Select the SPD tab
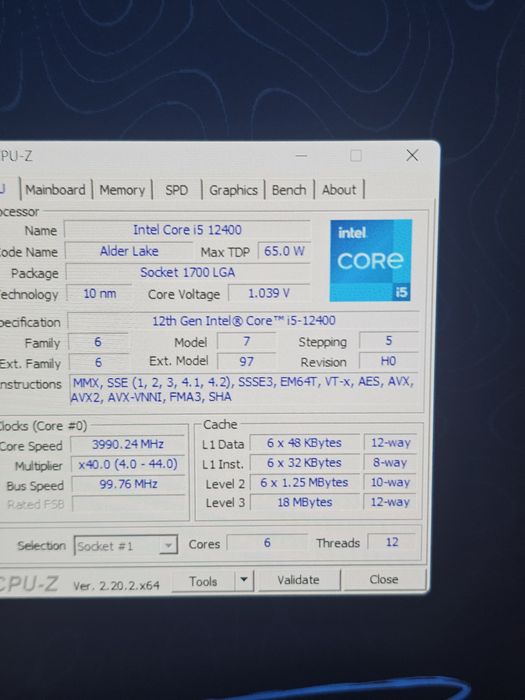 coord(177,190)
